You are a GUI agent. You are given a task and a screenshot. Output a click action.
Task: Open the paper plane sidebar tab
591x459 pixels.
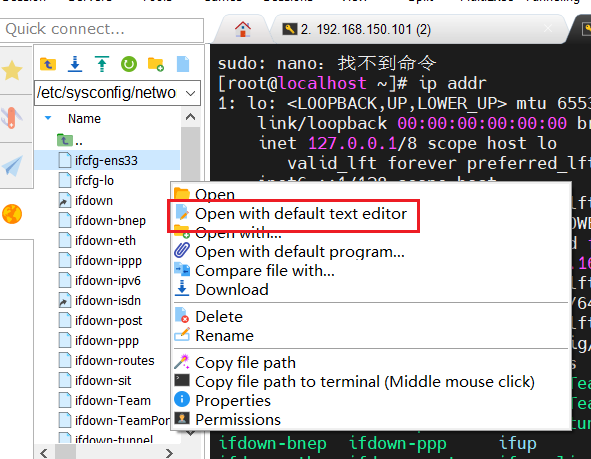point(12,165)
